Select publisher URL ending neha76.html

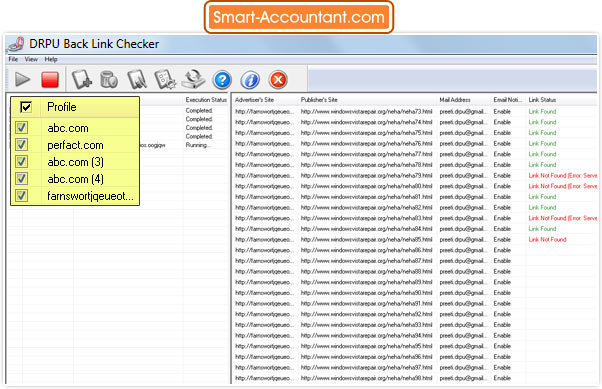click(366, 143)
